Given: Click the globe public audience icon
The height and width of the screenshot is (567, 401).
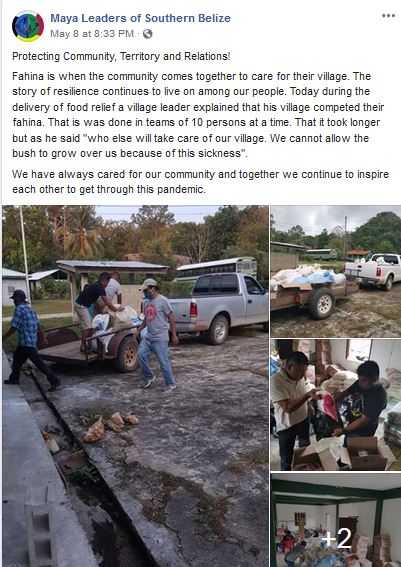Looking at the screenshot, I should click(148, 34).
